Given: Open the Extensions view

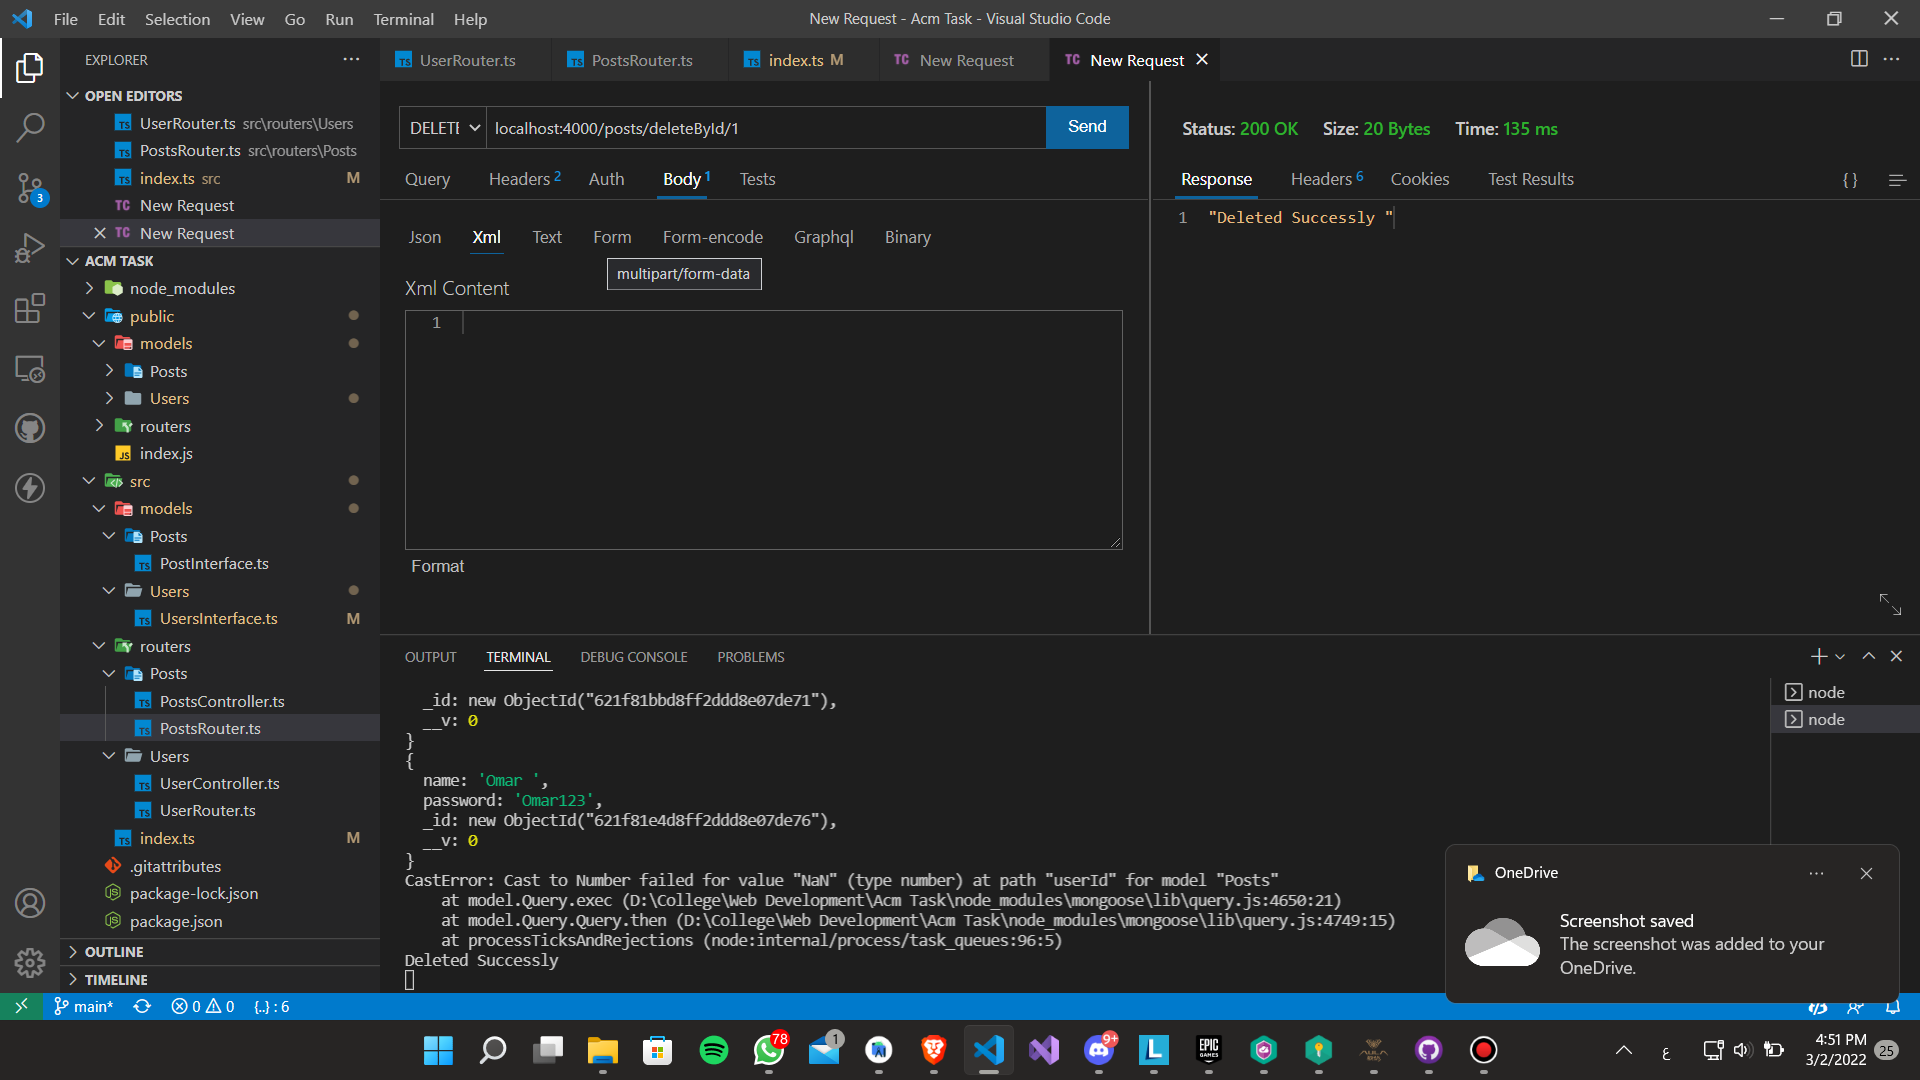Looking at the screenshot, I should (30, 308).
